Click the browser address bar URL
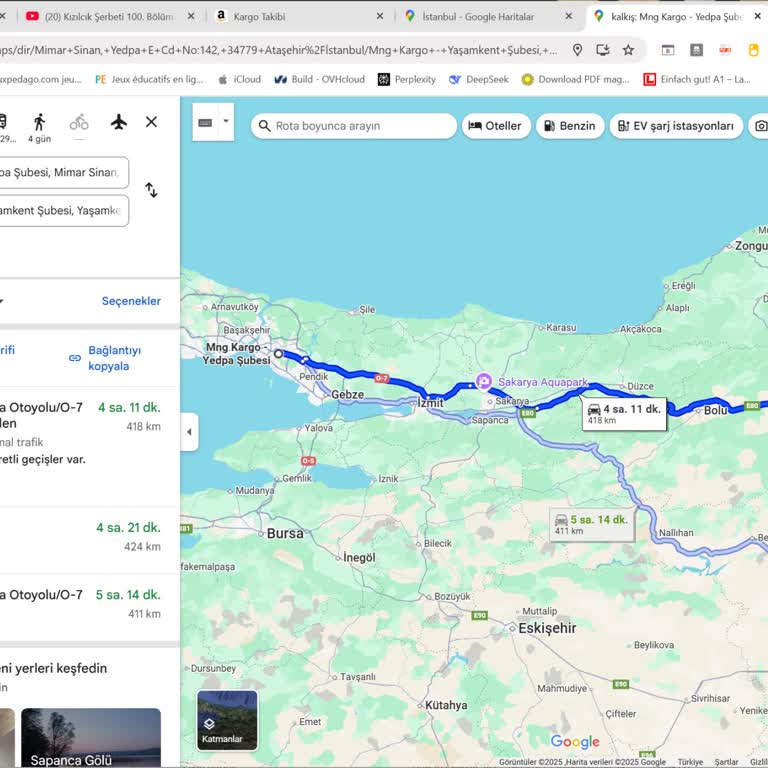The image size is (768, 768). (278, 50)
